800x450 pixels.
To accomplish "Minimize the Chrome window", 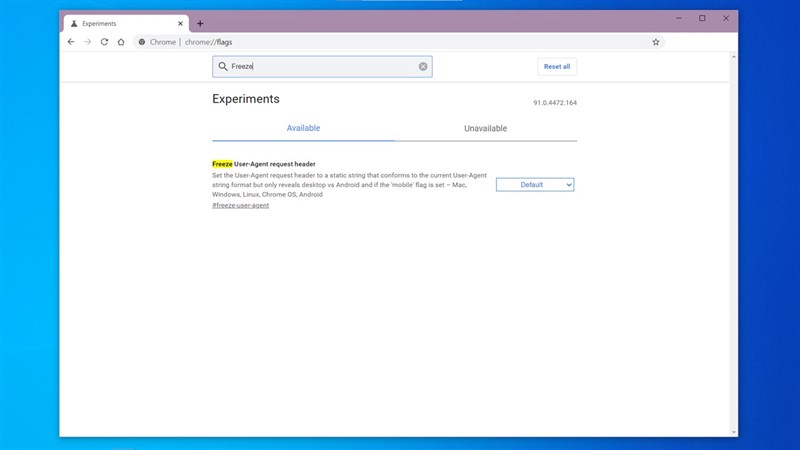I will click(x=679, y=18).
